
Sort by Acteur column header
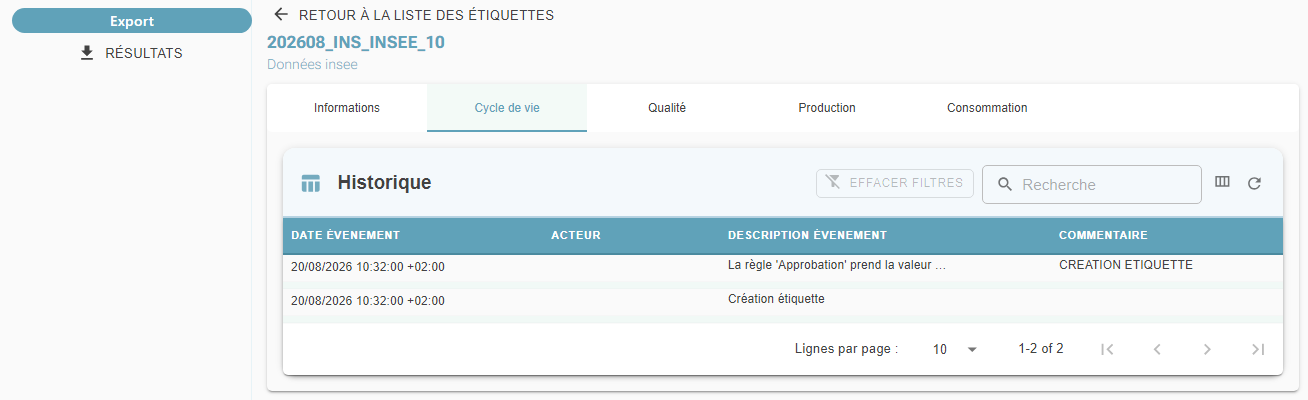575,236
